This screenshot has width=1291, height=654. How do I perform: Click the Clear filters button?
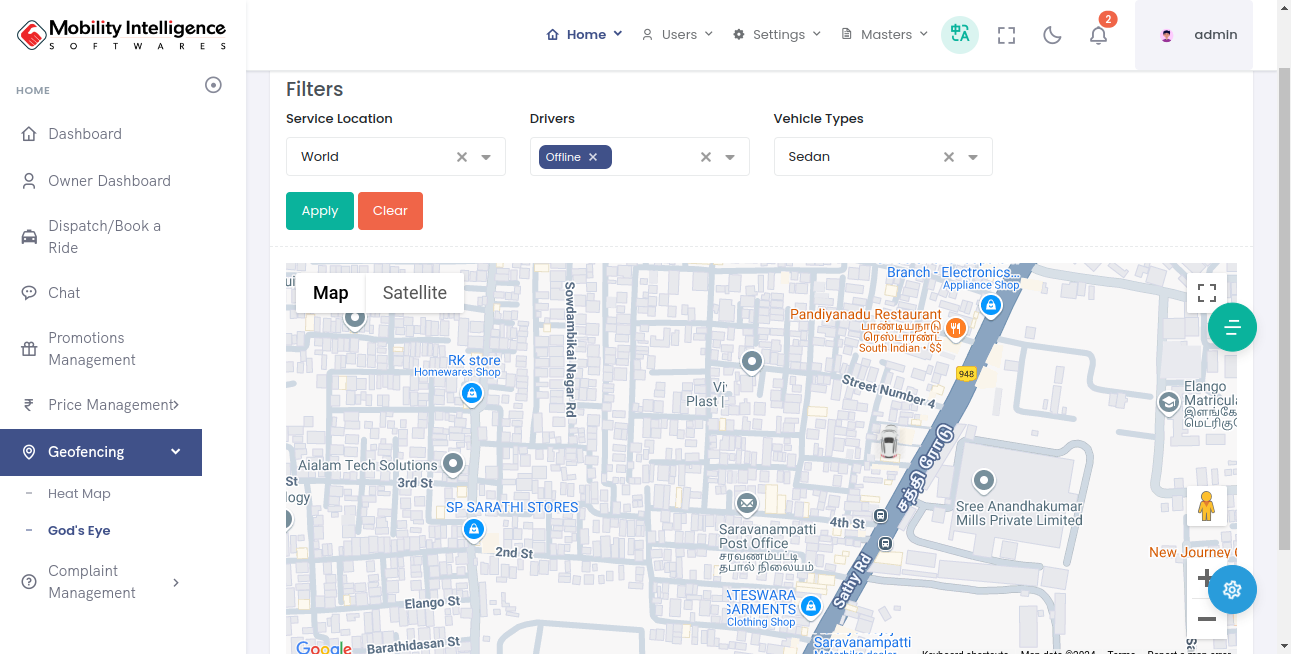[x=390, y=211]
